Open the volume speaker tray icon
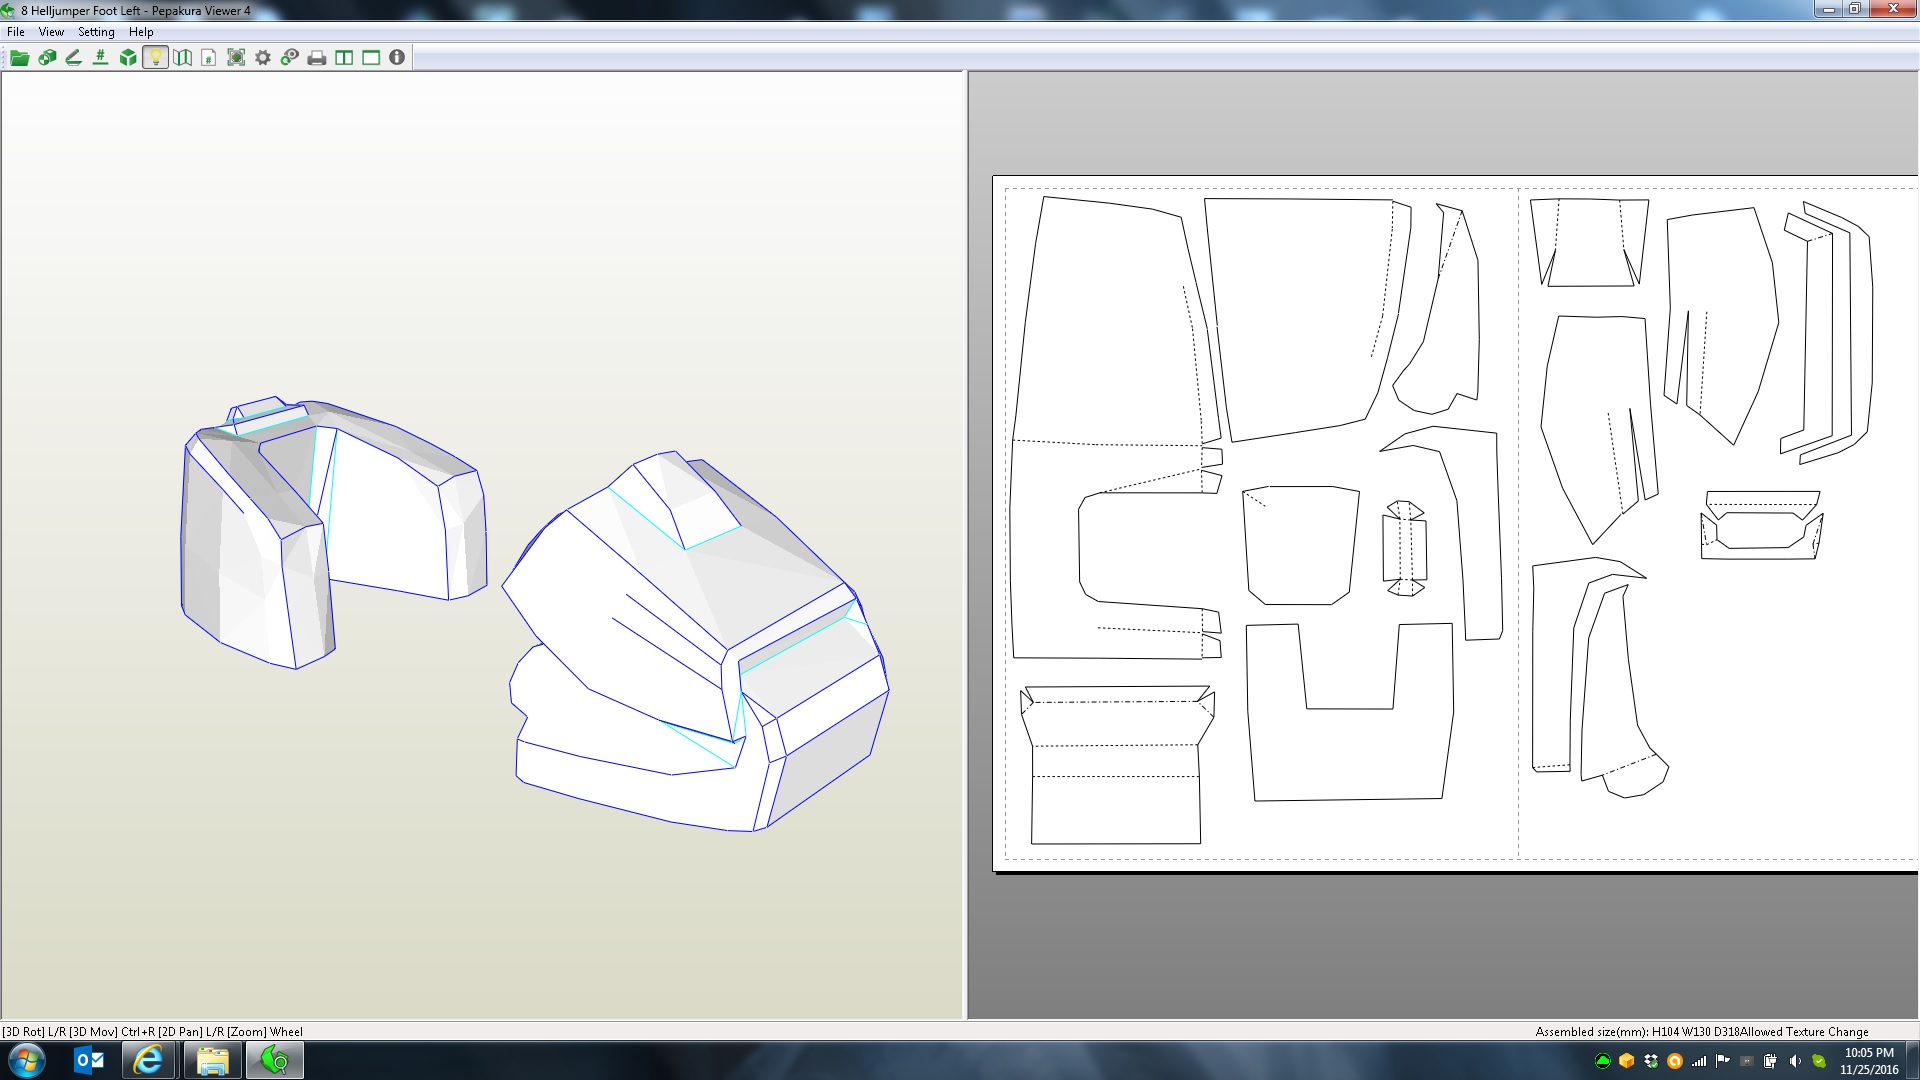The image size is (1920, 1080). click(1795, 1061)
